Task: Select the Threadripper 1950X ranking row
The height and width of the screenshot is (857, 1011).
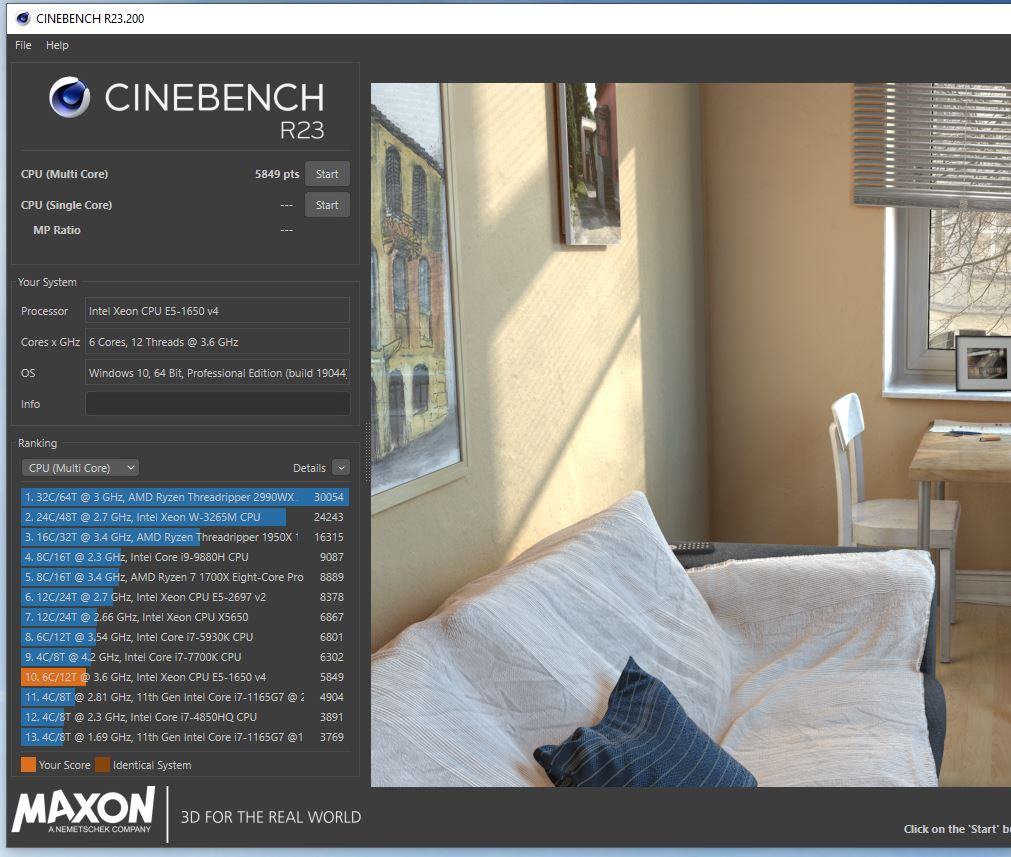Action: coord(185,537)
